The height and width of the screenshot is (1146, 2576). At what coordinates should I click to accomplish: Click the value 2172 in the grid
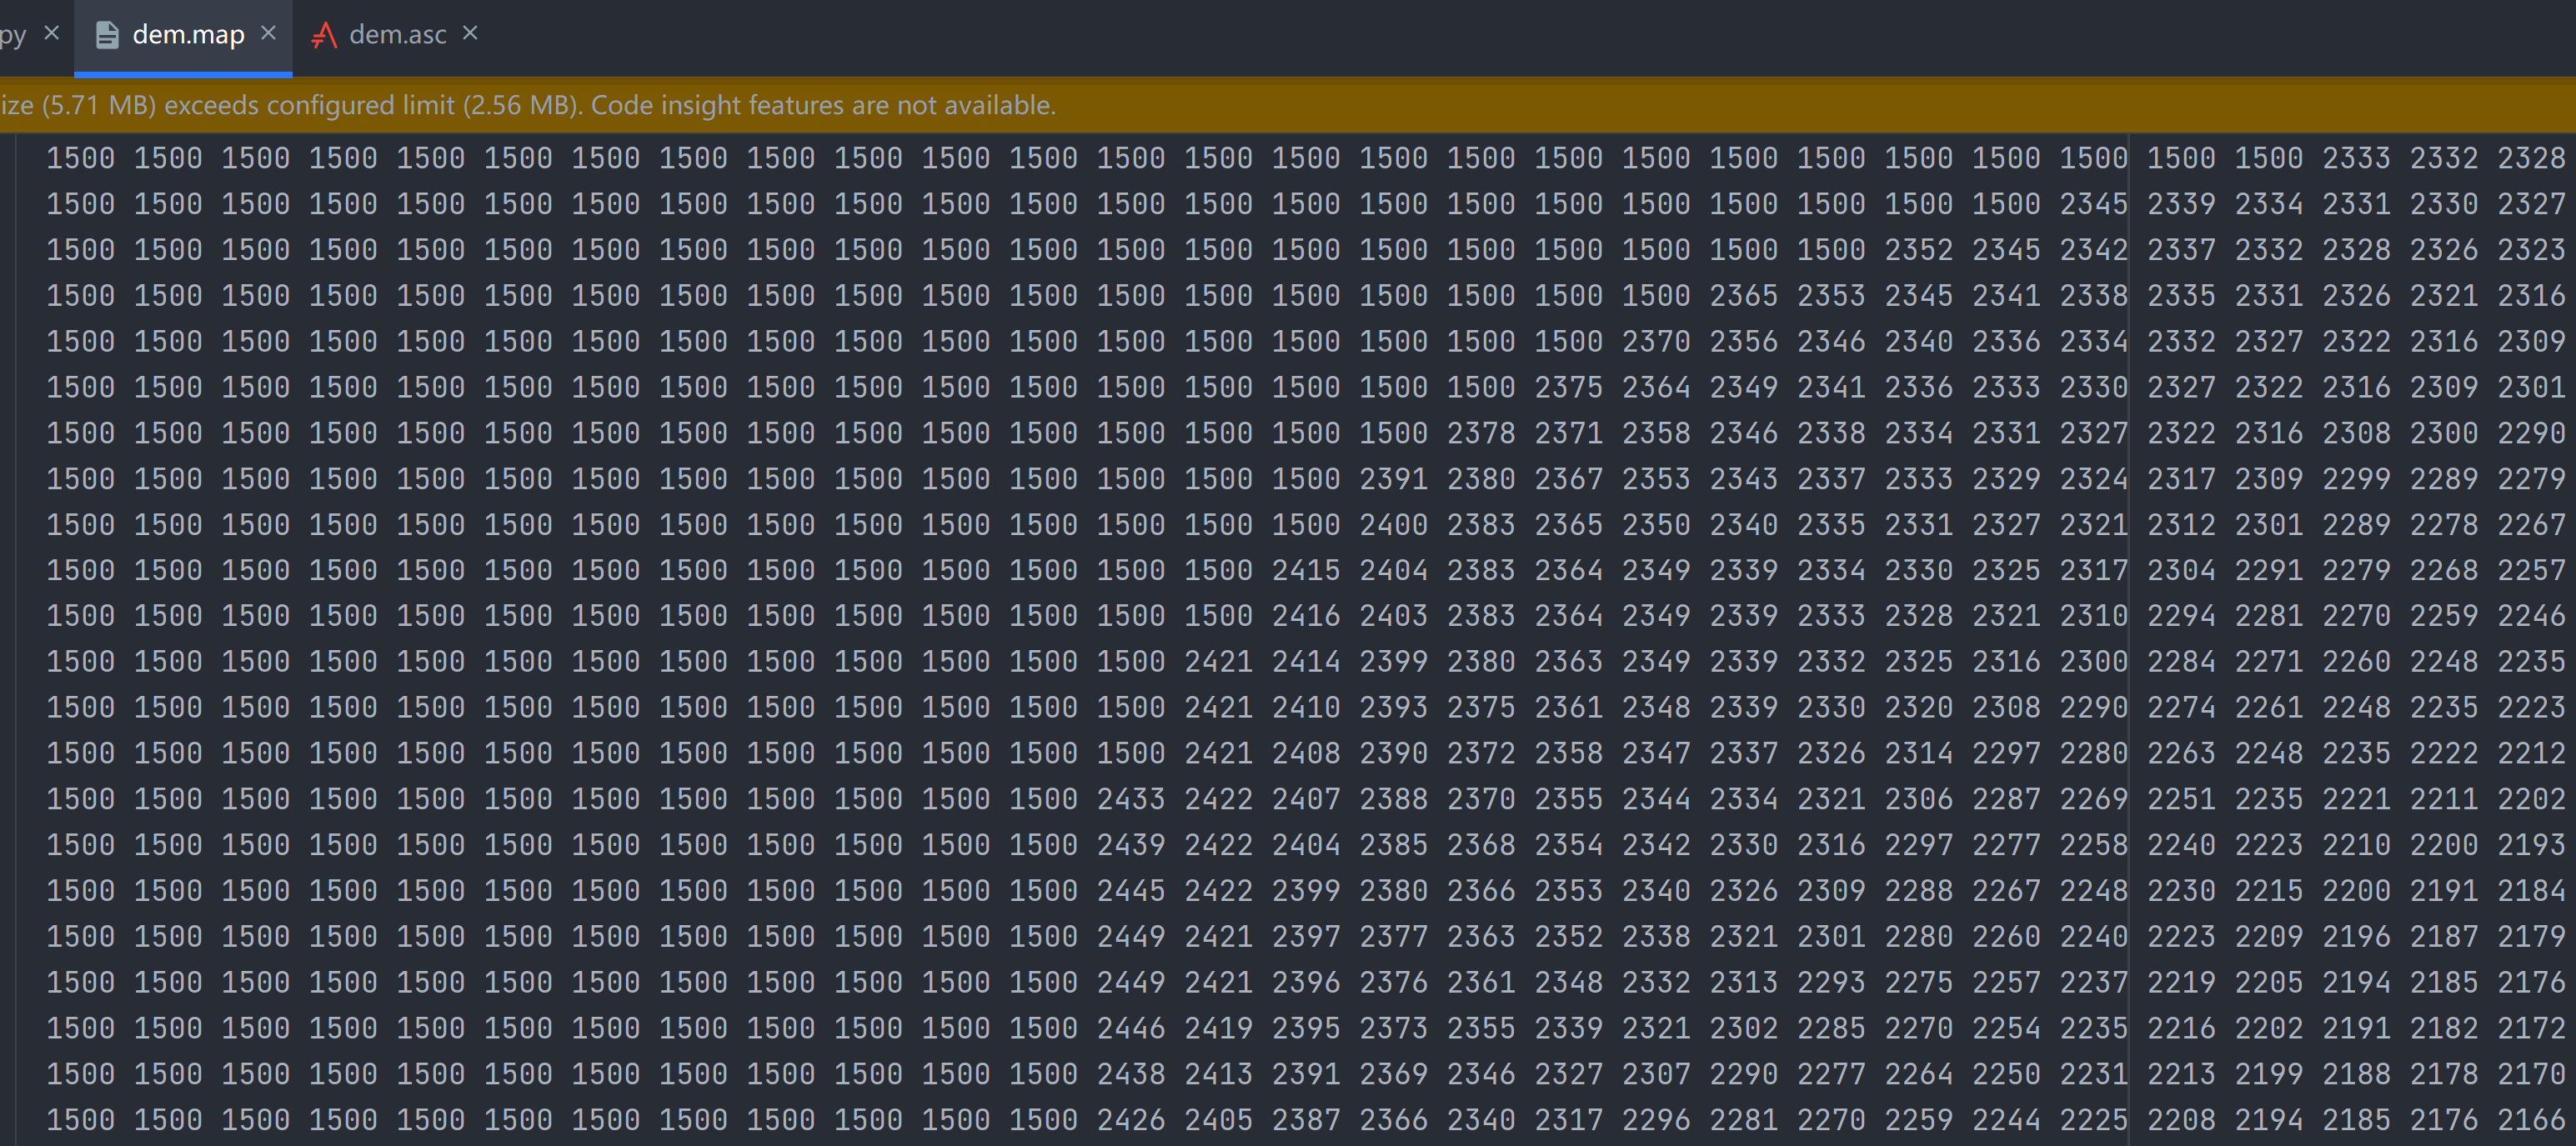click(2531, 1028)
